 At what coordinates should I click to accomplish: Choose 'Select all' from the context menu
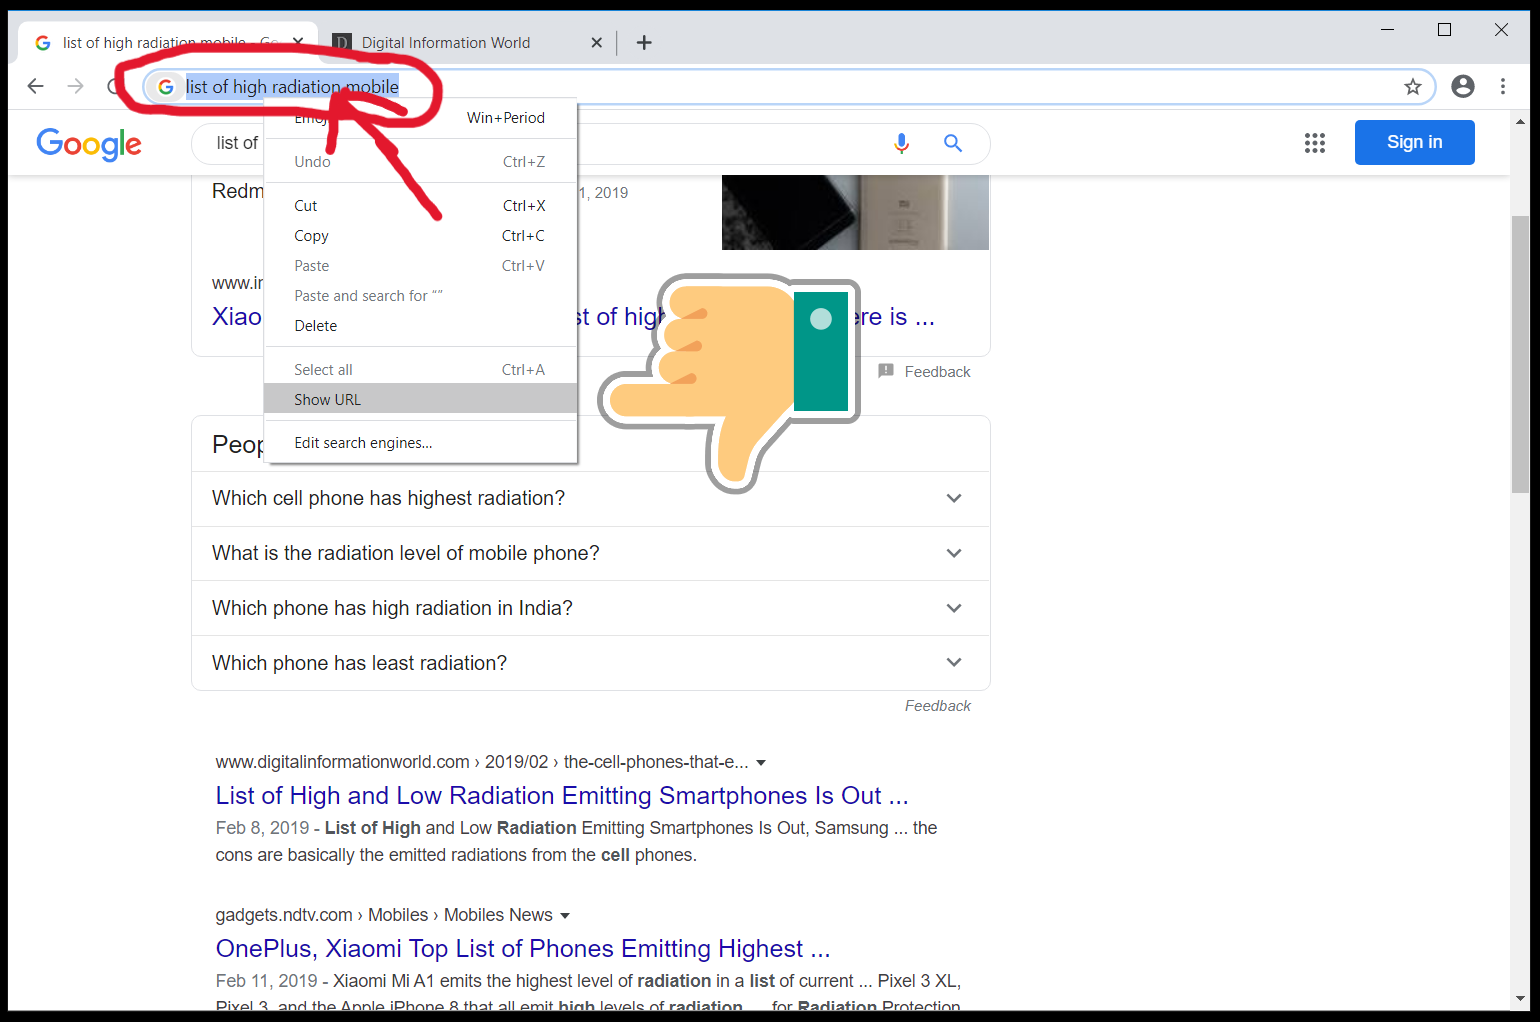(322, 369)
